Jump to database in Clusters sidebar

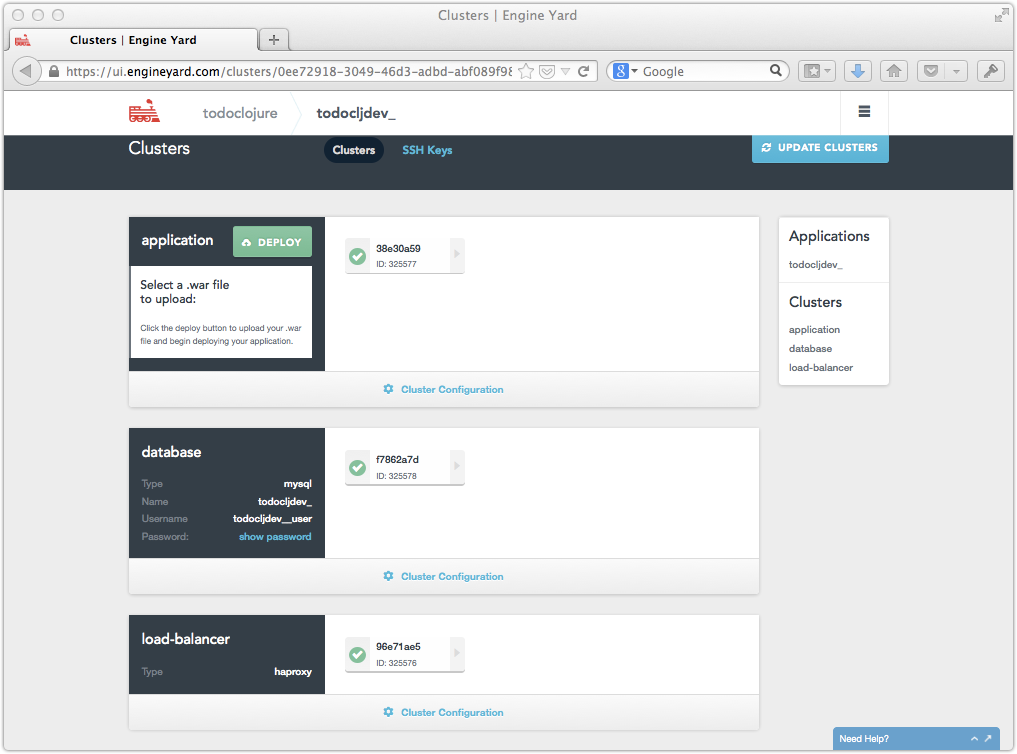pyautogui.click(x=810, y=348)
